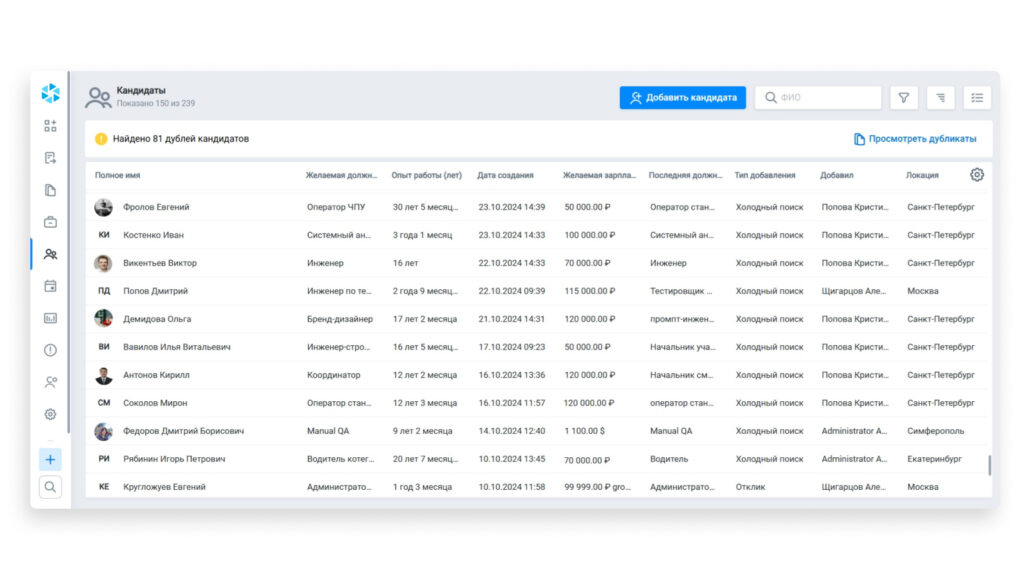Open the checklist view button
Screen dimensions: 1024x588
coord(977,97)
